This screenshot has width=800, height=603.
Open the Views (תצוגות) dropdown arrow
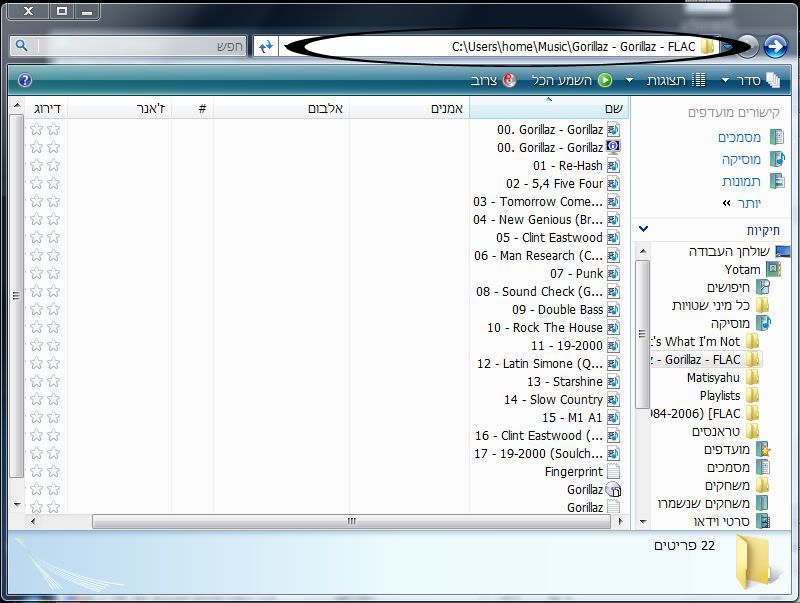[630, 80]
